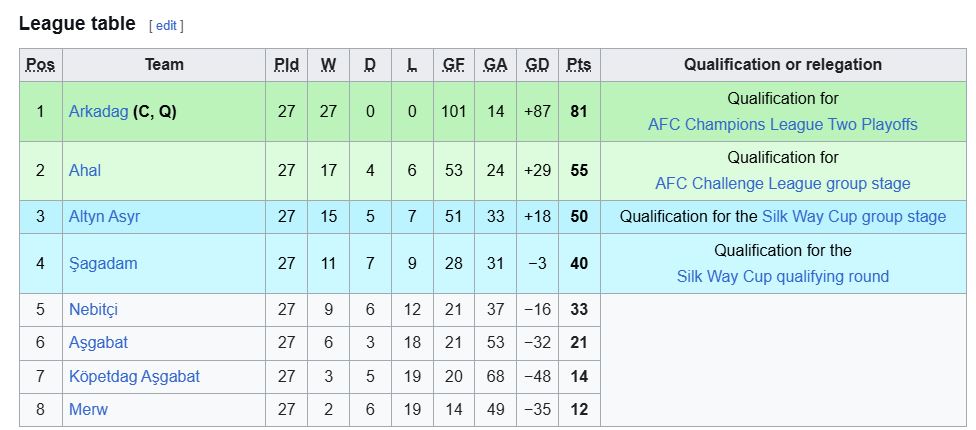Click the GA column header abbreviation
Screen dimensions: 976x430
tap(495, 65)
